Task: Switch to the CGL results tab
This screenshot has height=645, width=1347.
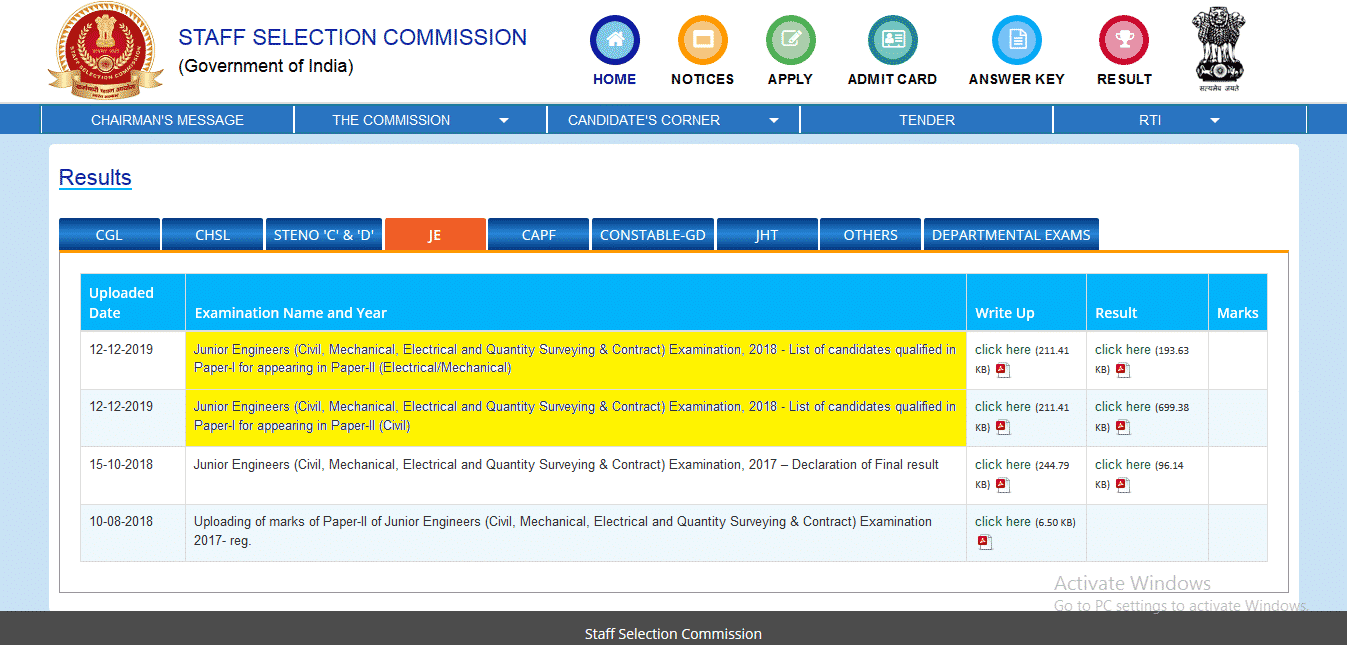Action: pyautogui.click(x=109, y=234)
